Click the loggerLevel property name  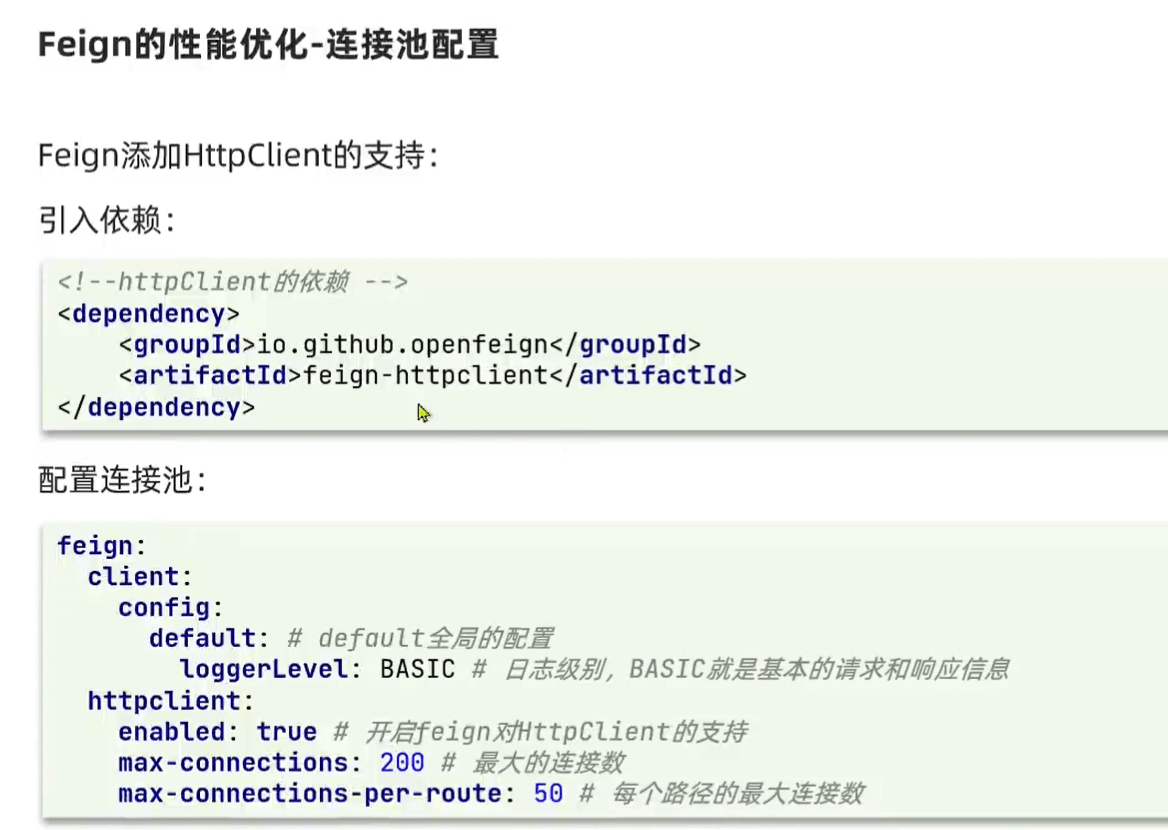(264, 669)
